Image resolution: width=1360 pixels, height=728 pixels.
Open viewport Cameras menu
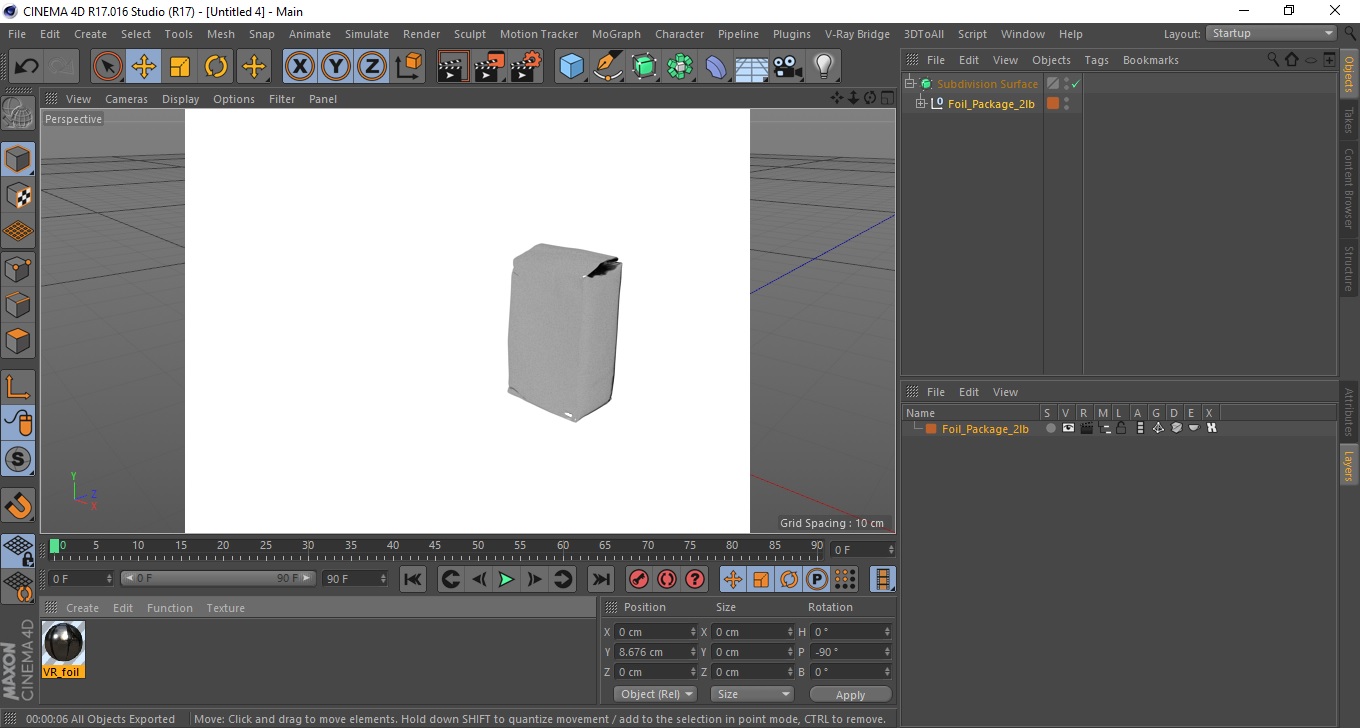point(126,99)
